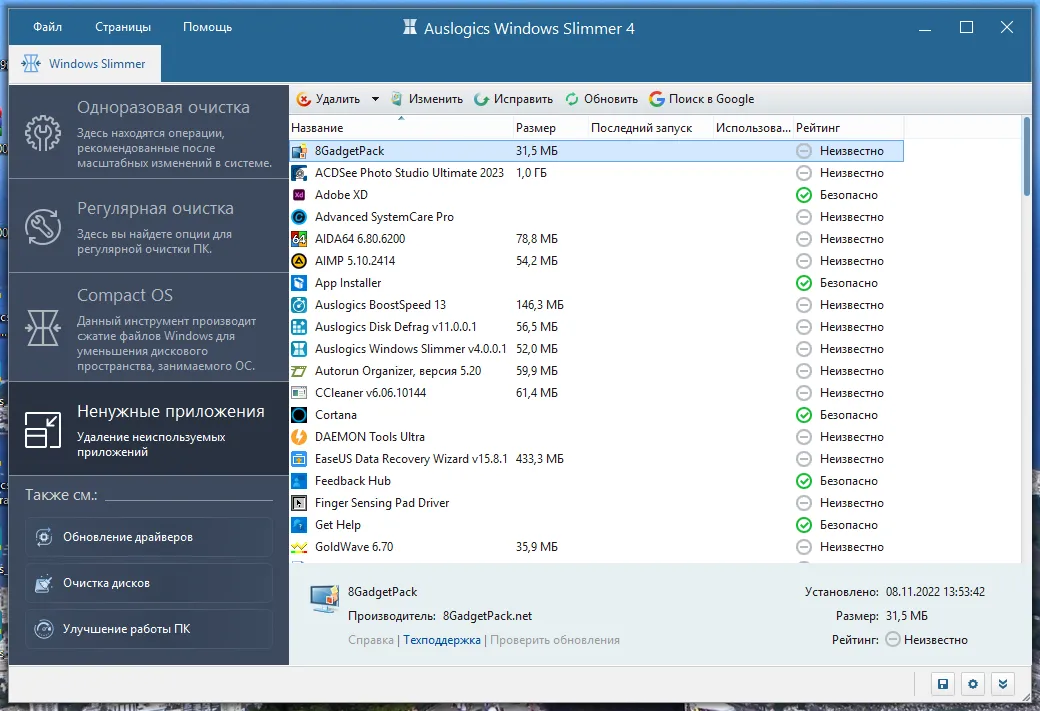
Task: Select the Cortana Безопасно rating
Action: point(837,415)
